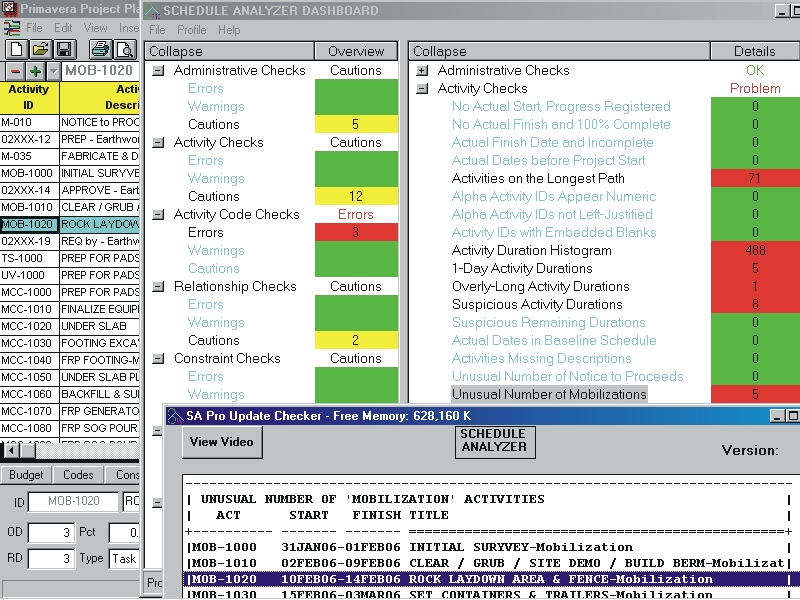Collapse Administrative Checks in the Overview panel

[159, 71]
